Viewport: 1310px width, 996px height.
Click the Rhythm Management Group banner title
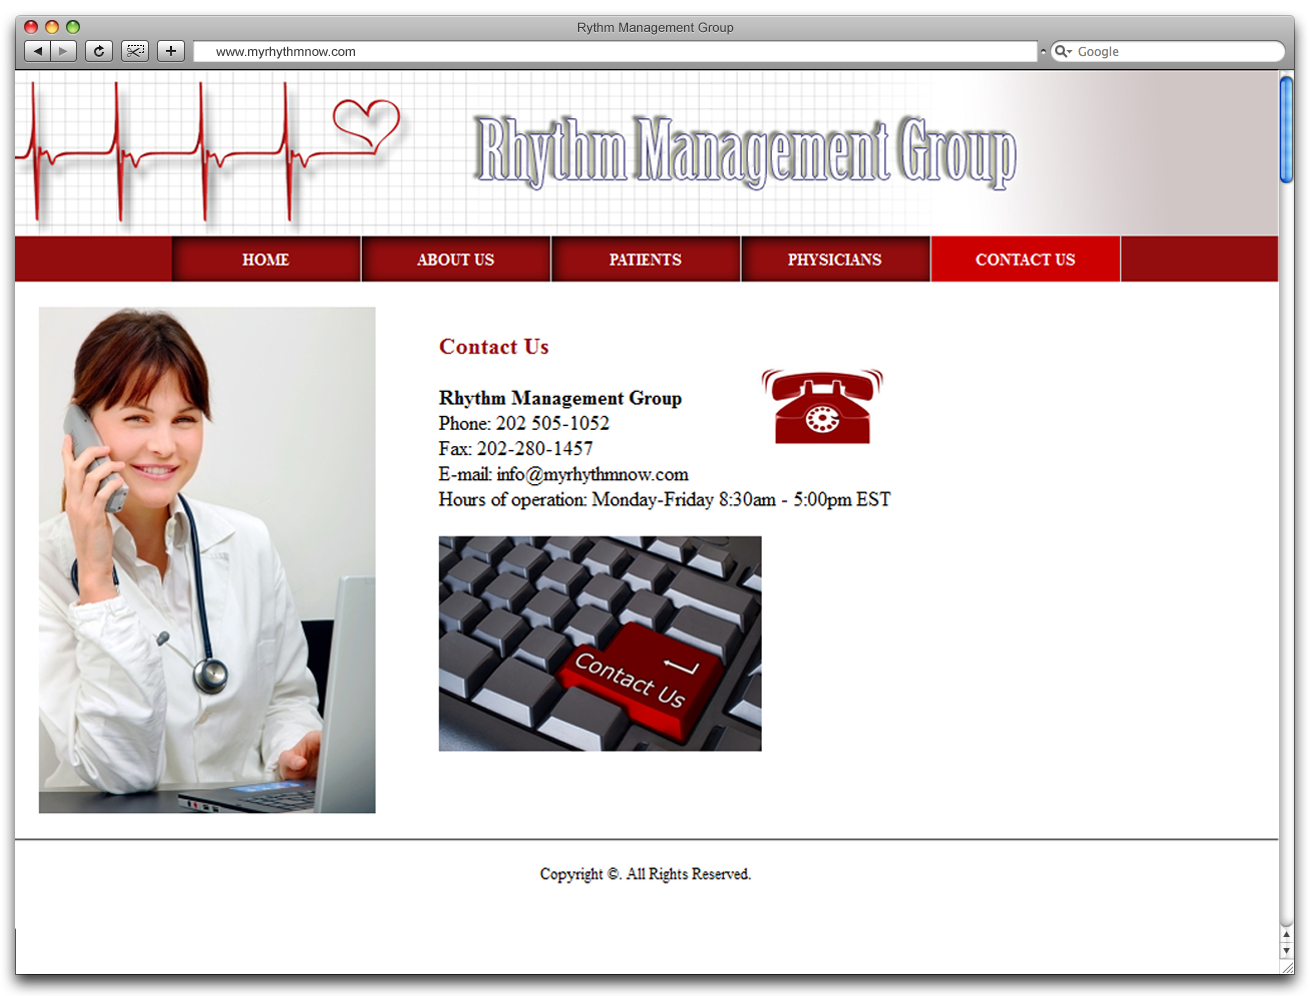(x=745, y=151)
